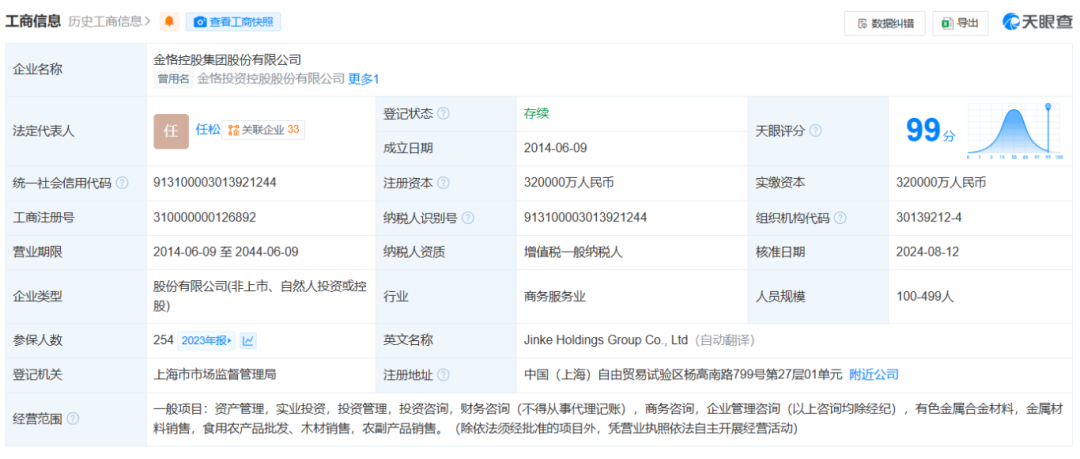Viewport: 1080px width, 459px height.
Task: Open 查看工商快照 snapshot button
Action: point(233,22)
